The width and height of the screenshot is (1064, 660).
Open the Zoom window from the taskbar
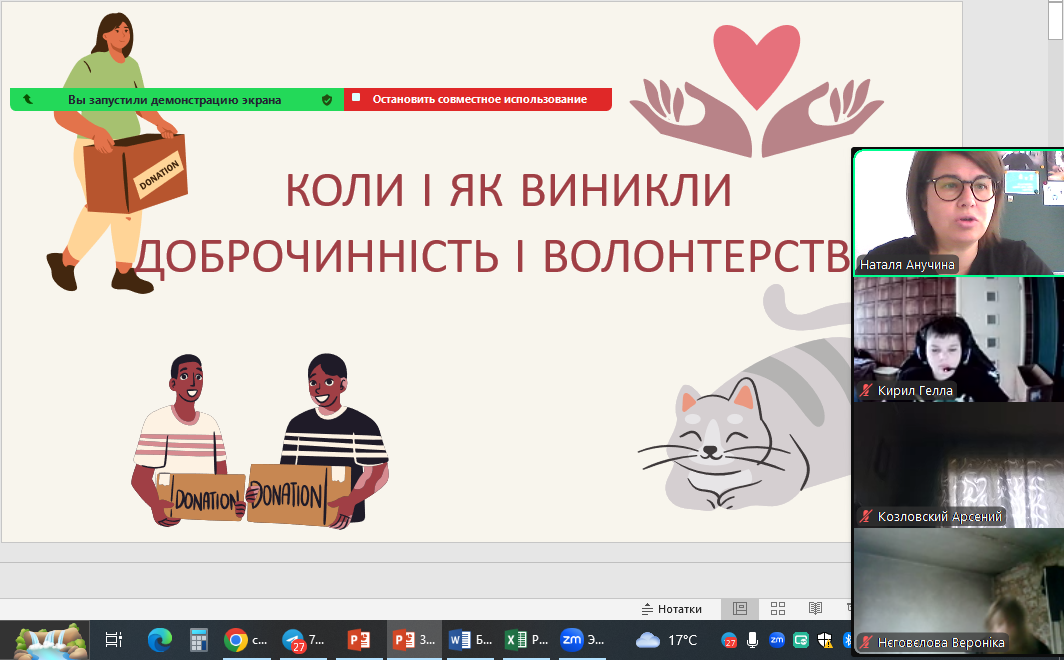(582, 640)
